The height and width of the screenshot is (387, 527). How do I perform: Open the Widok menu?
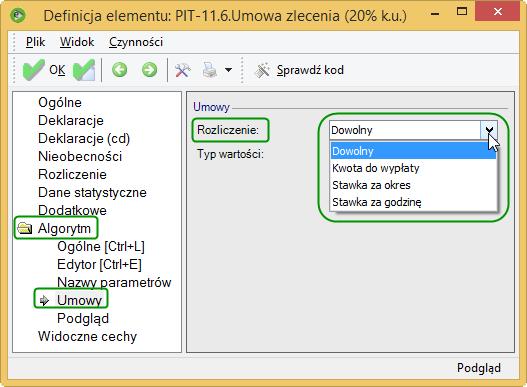[x=77, y=42]
